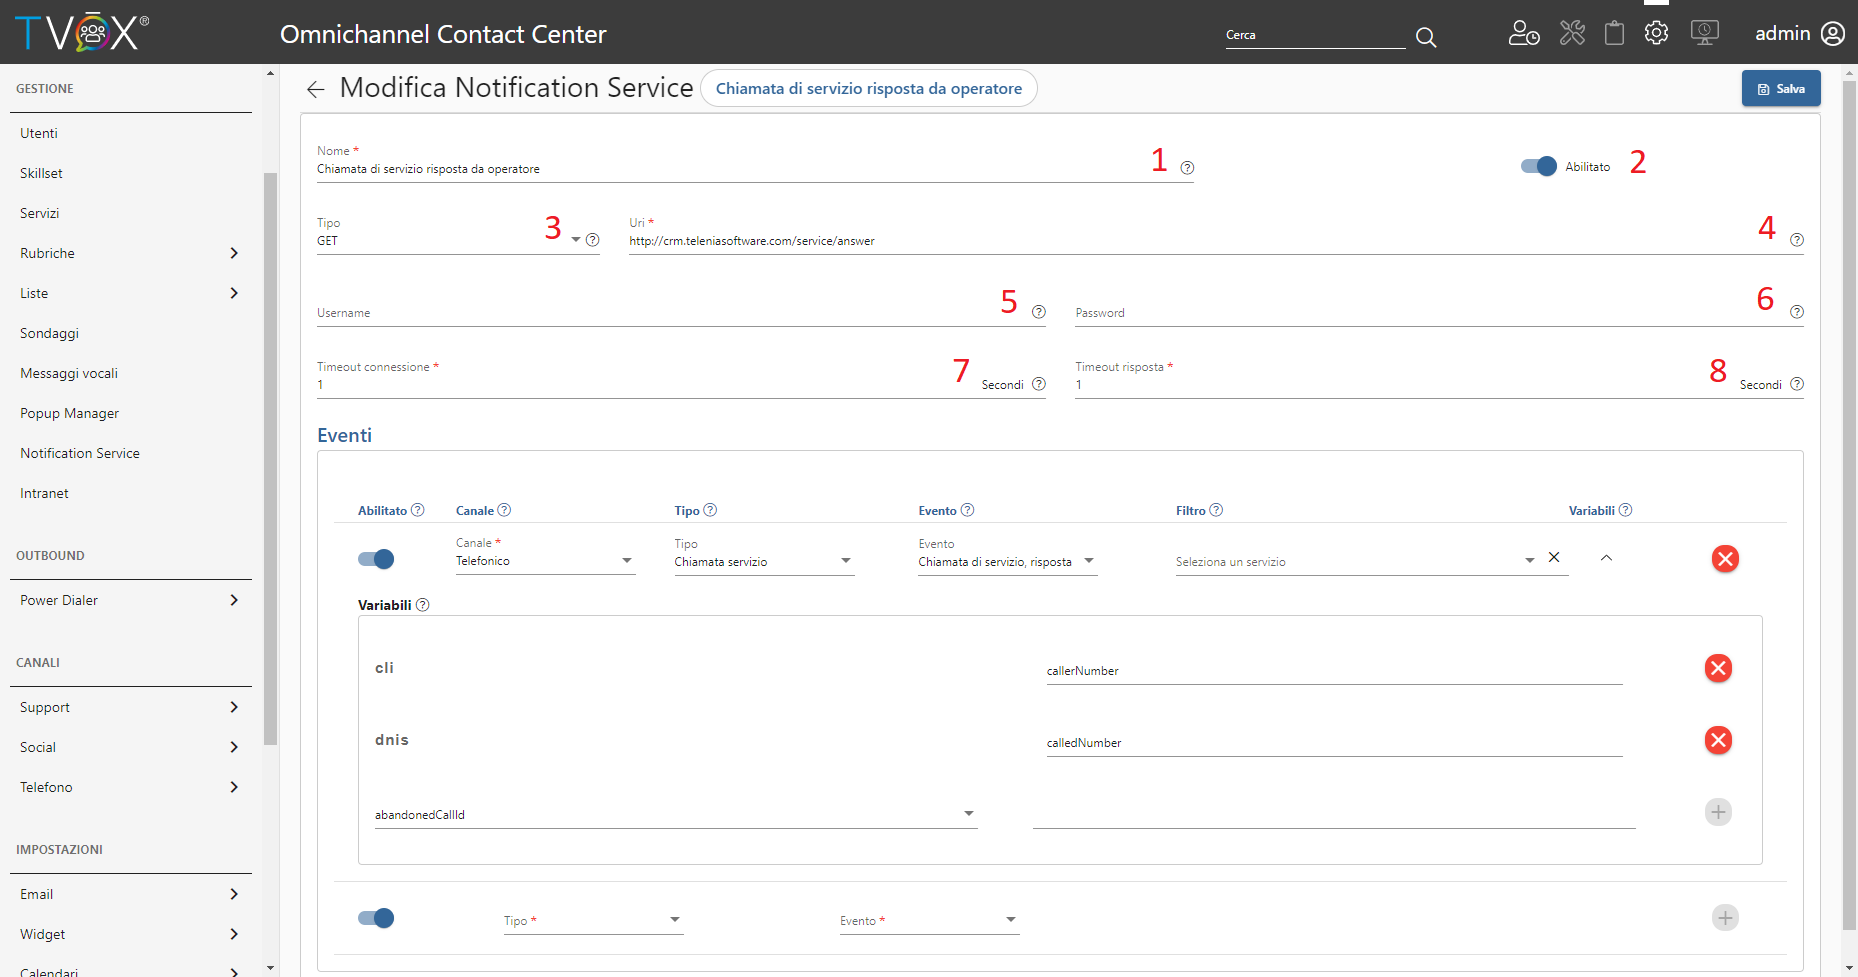Clear the Seleziona un servizio filter
Screen dimensions: 1858x977
point(1554,558)
